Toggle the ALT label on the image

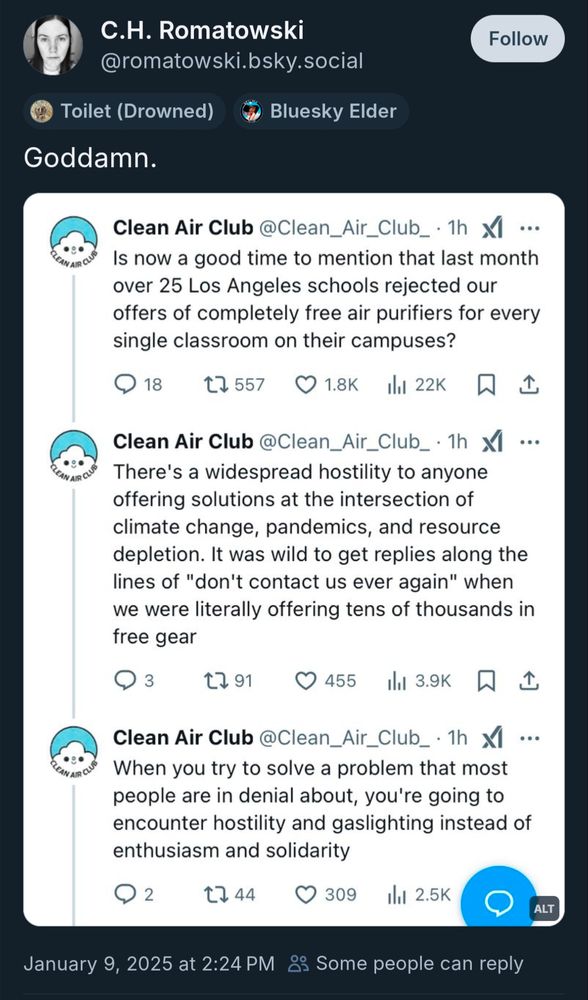click(541, 910)
